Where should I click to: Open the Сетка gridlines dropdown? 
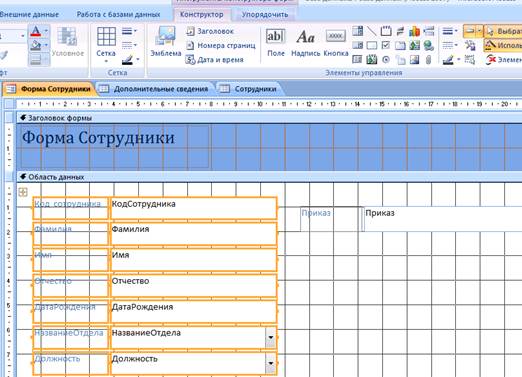pyautogui.click(x=106, y=45)
